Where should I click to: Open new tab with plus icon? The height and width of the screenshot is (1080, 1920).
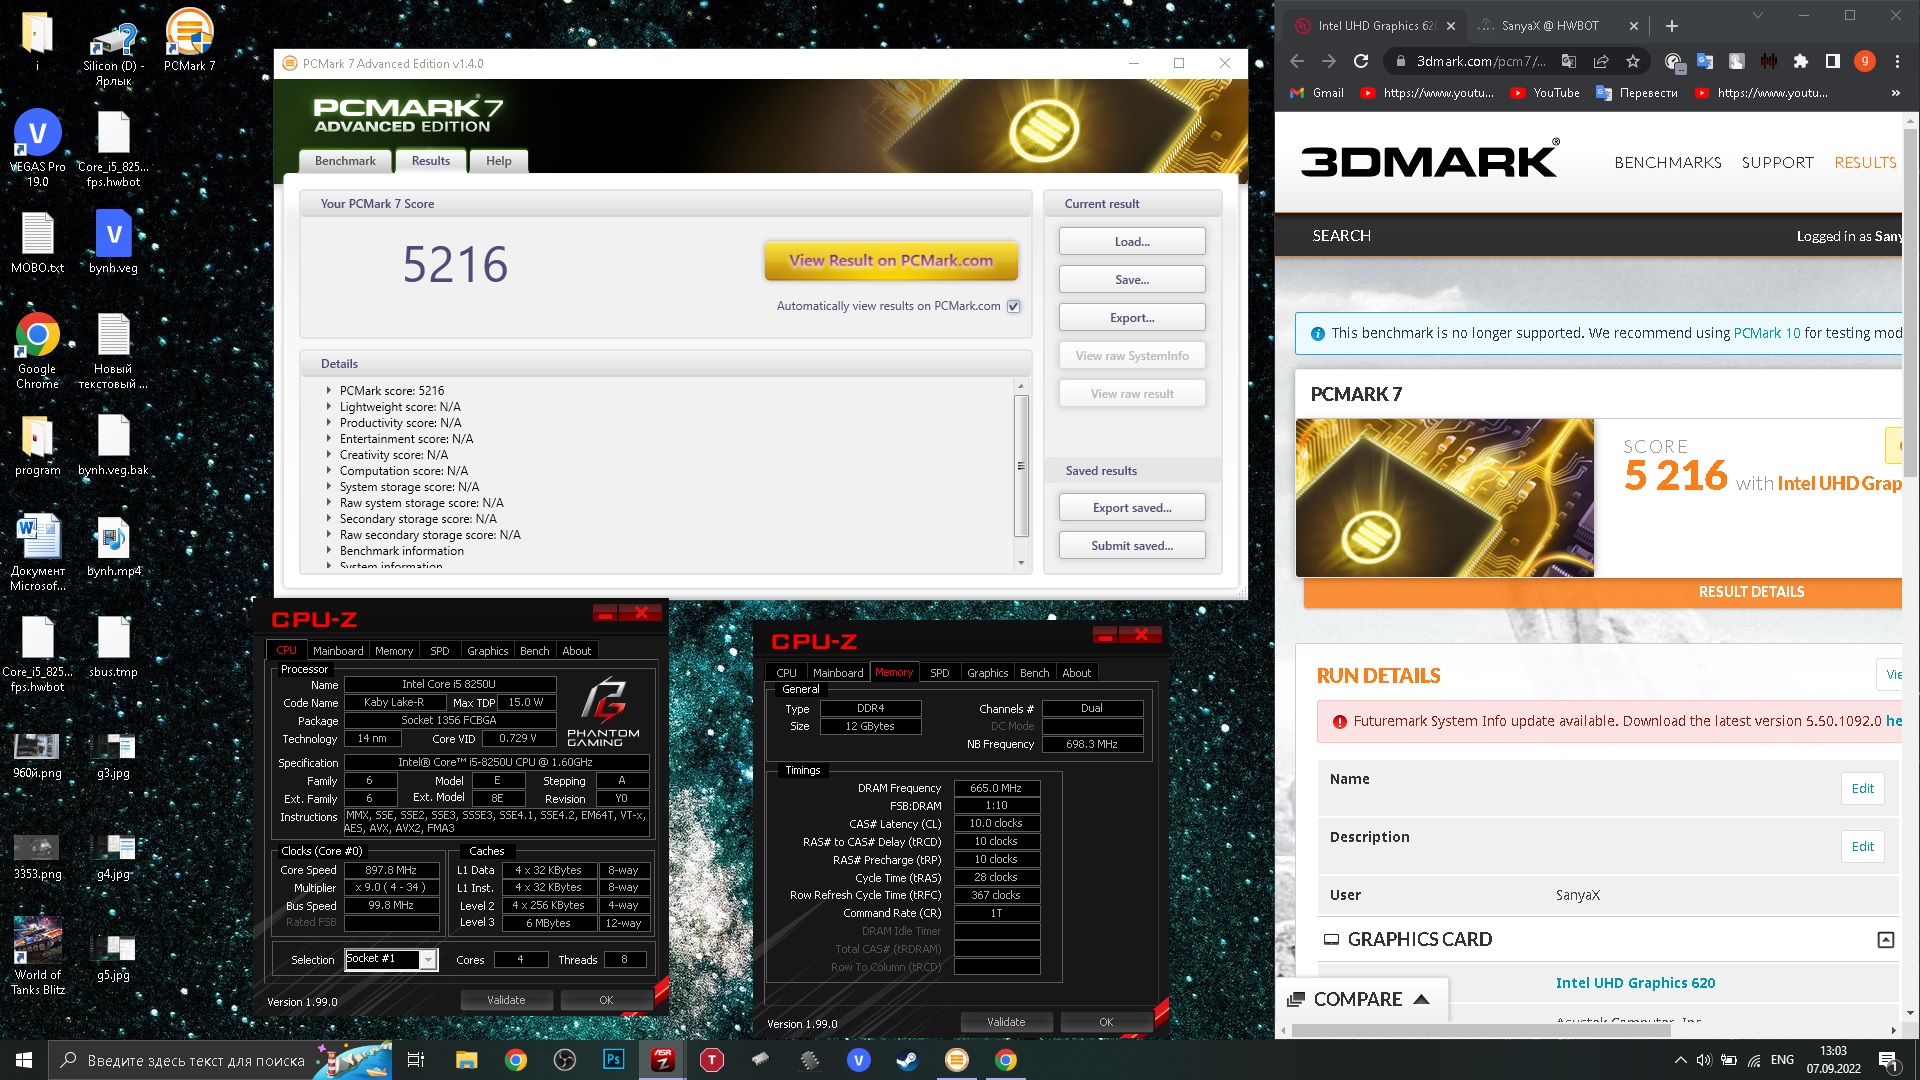[1672, 26]
